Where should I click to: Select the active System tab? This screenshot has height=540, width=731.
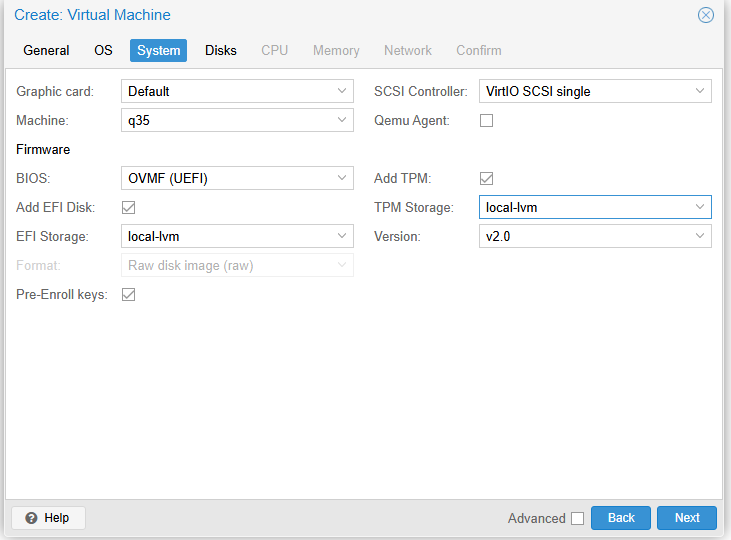[159, 50]
